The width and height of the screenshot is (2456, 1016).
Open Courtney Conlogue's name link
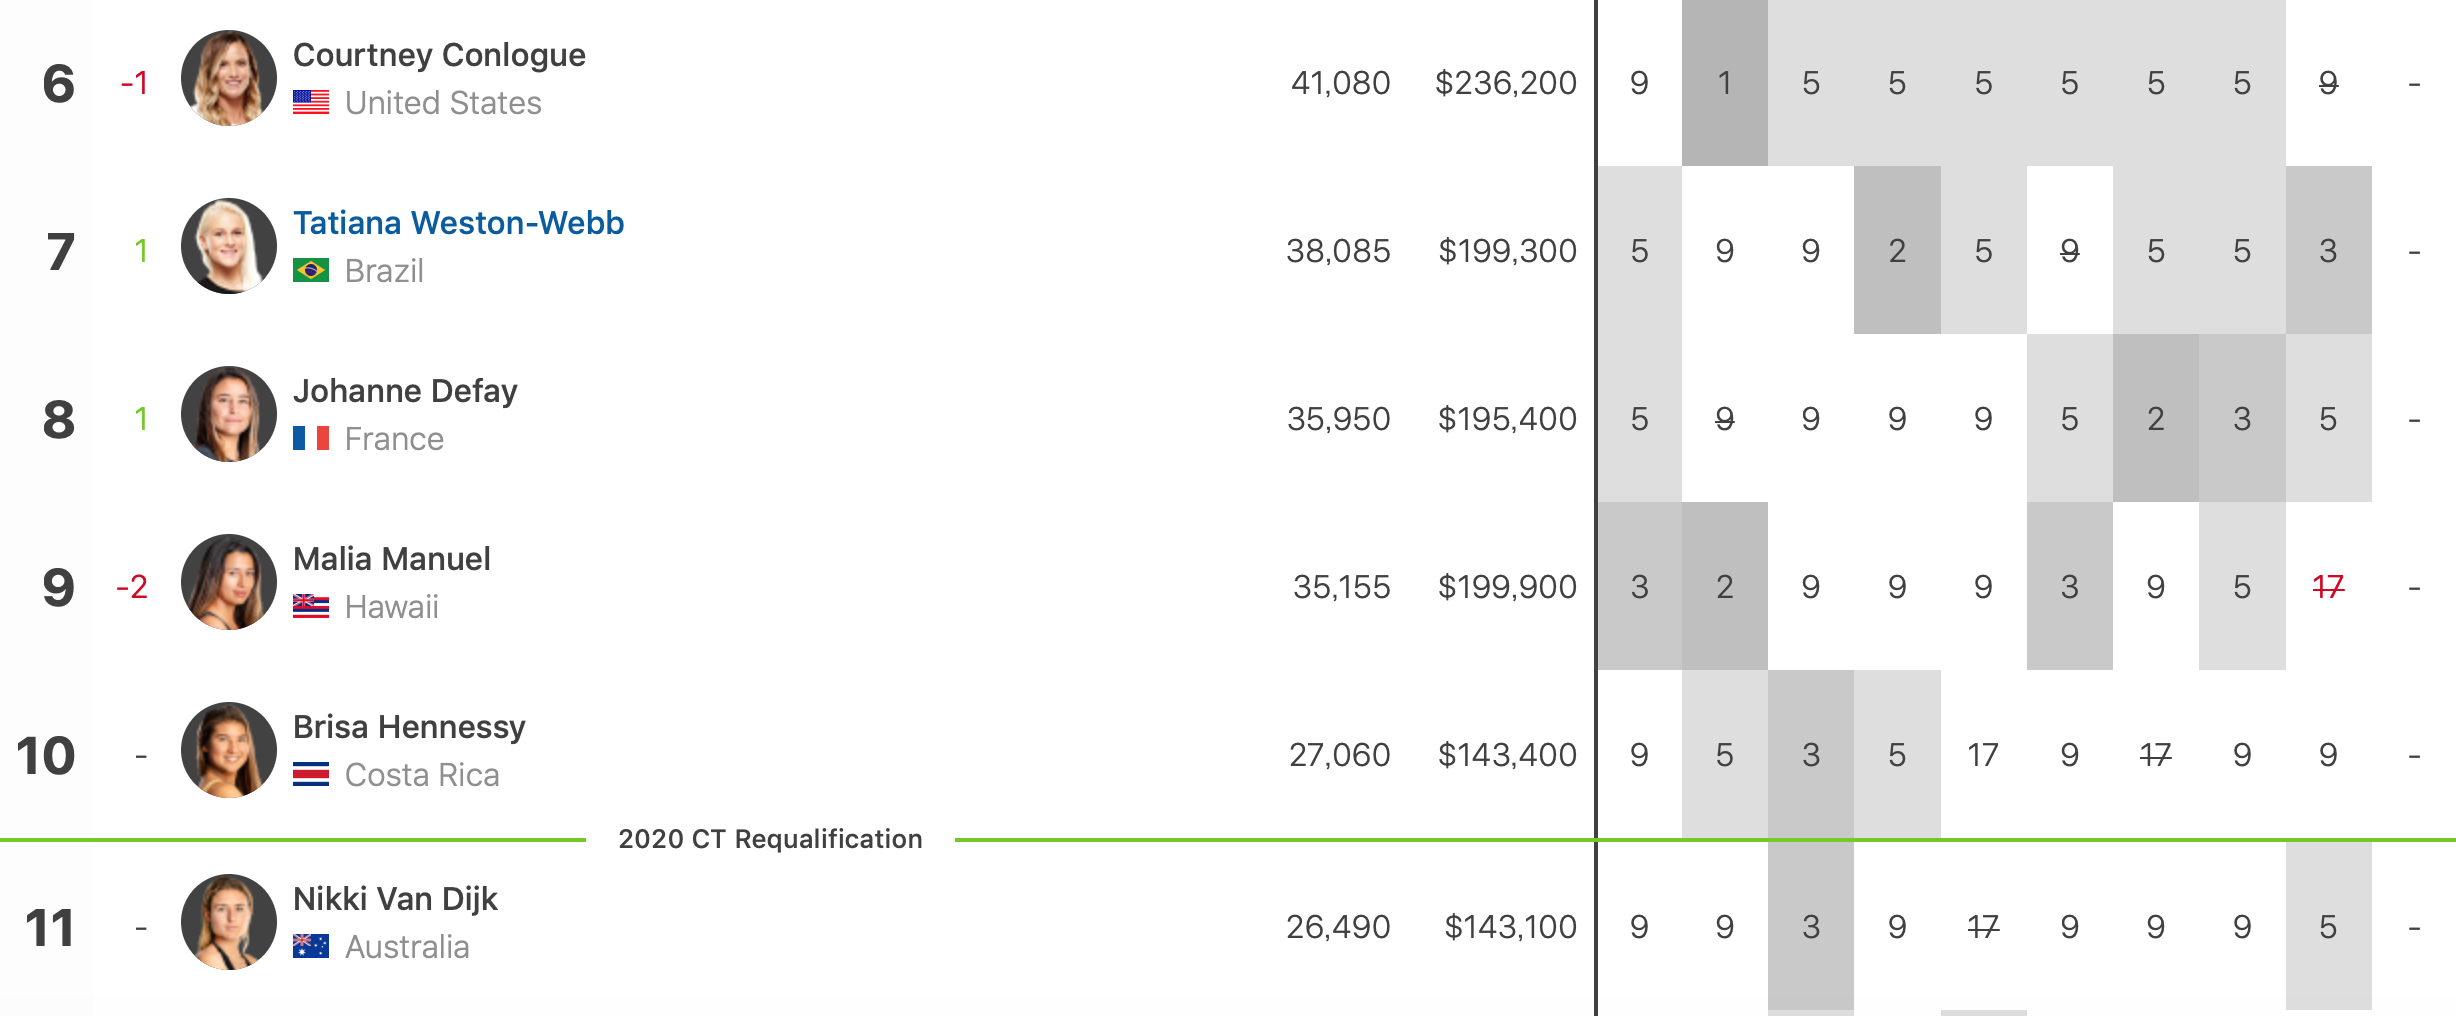tap(439, 55)
